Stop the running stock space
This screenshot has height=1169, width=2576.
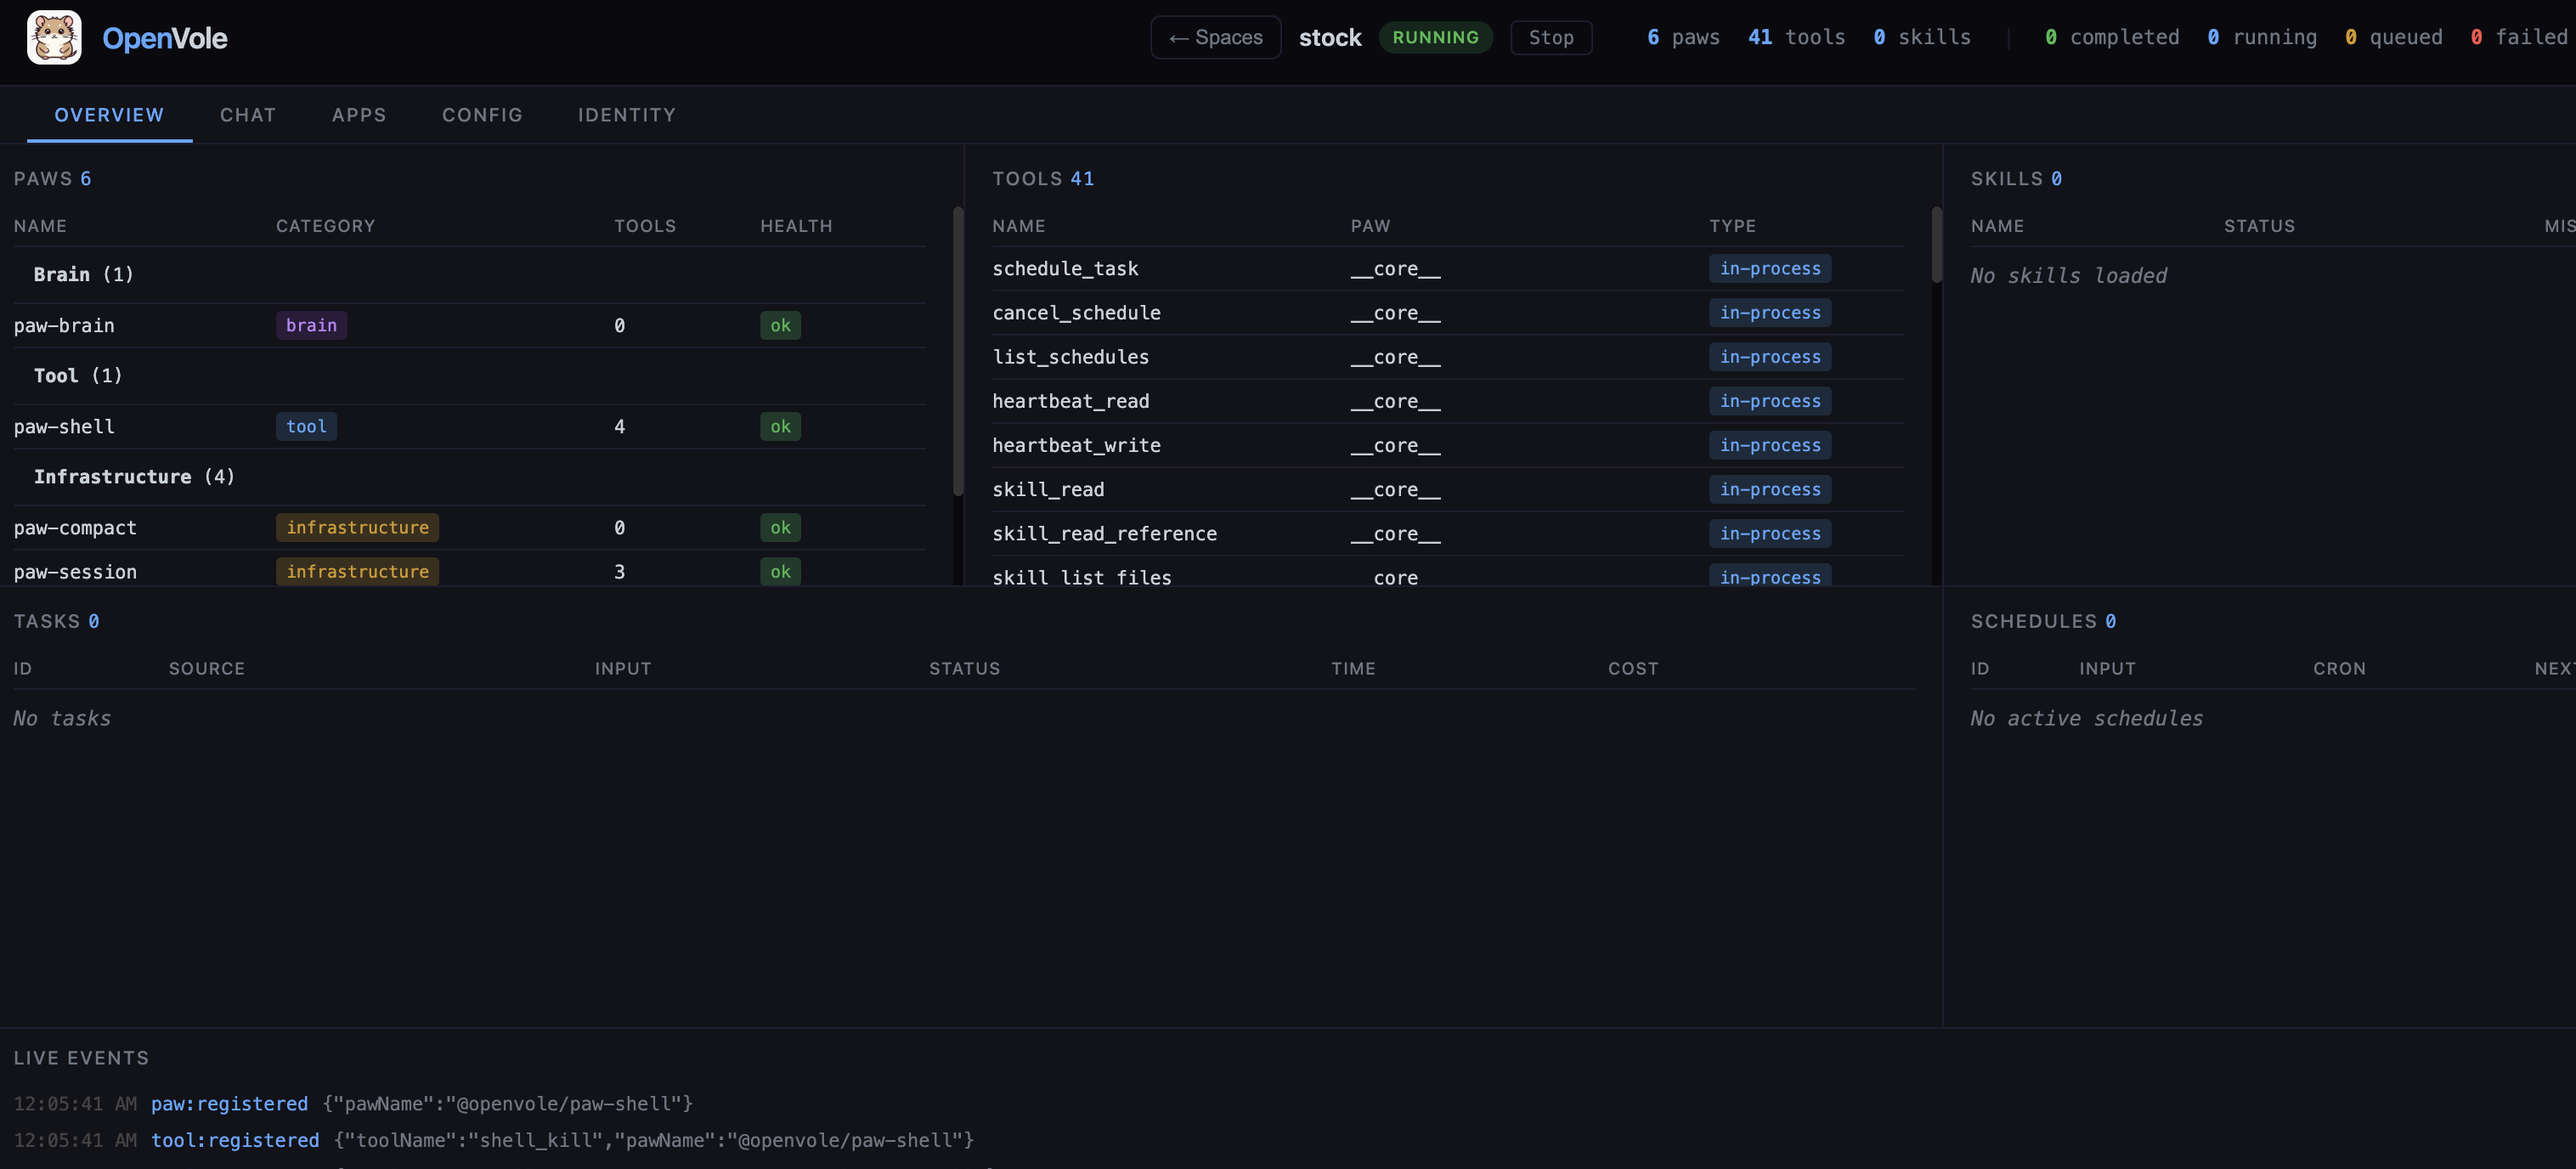(x=1550, y=37)
